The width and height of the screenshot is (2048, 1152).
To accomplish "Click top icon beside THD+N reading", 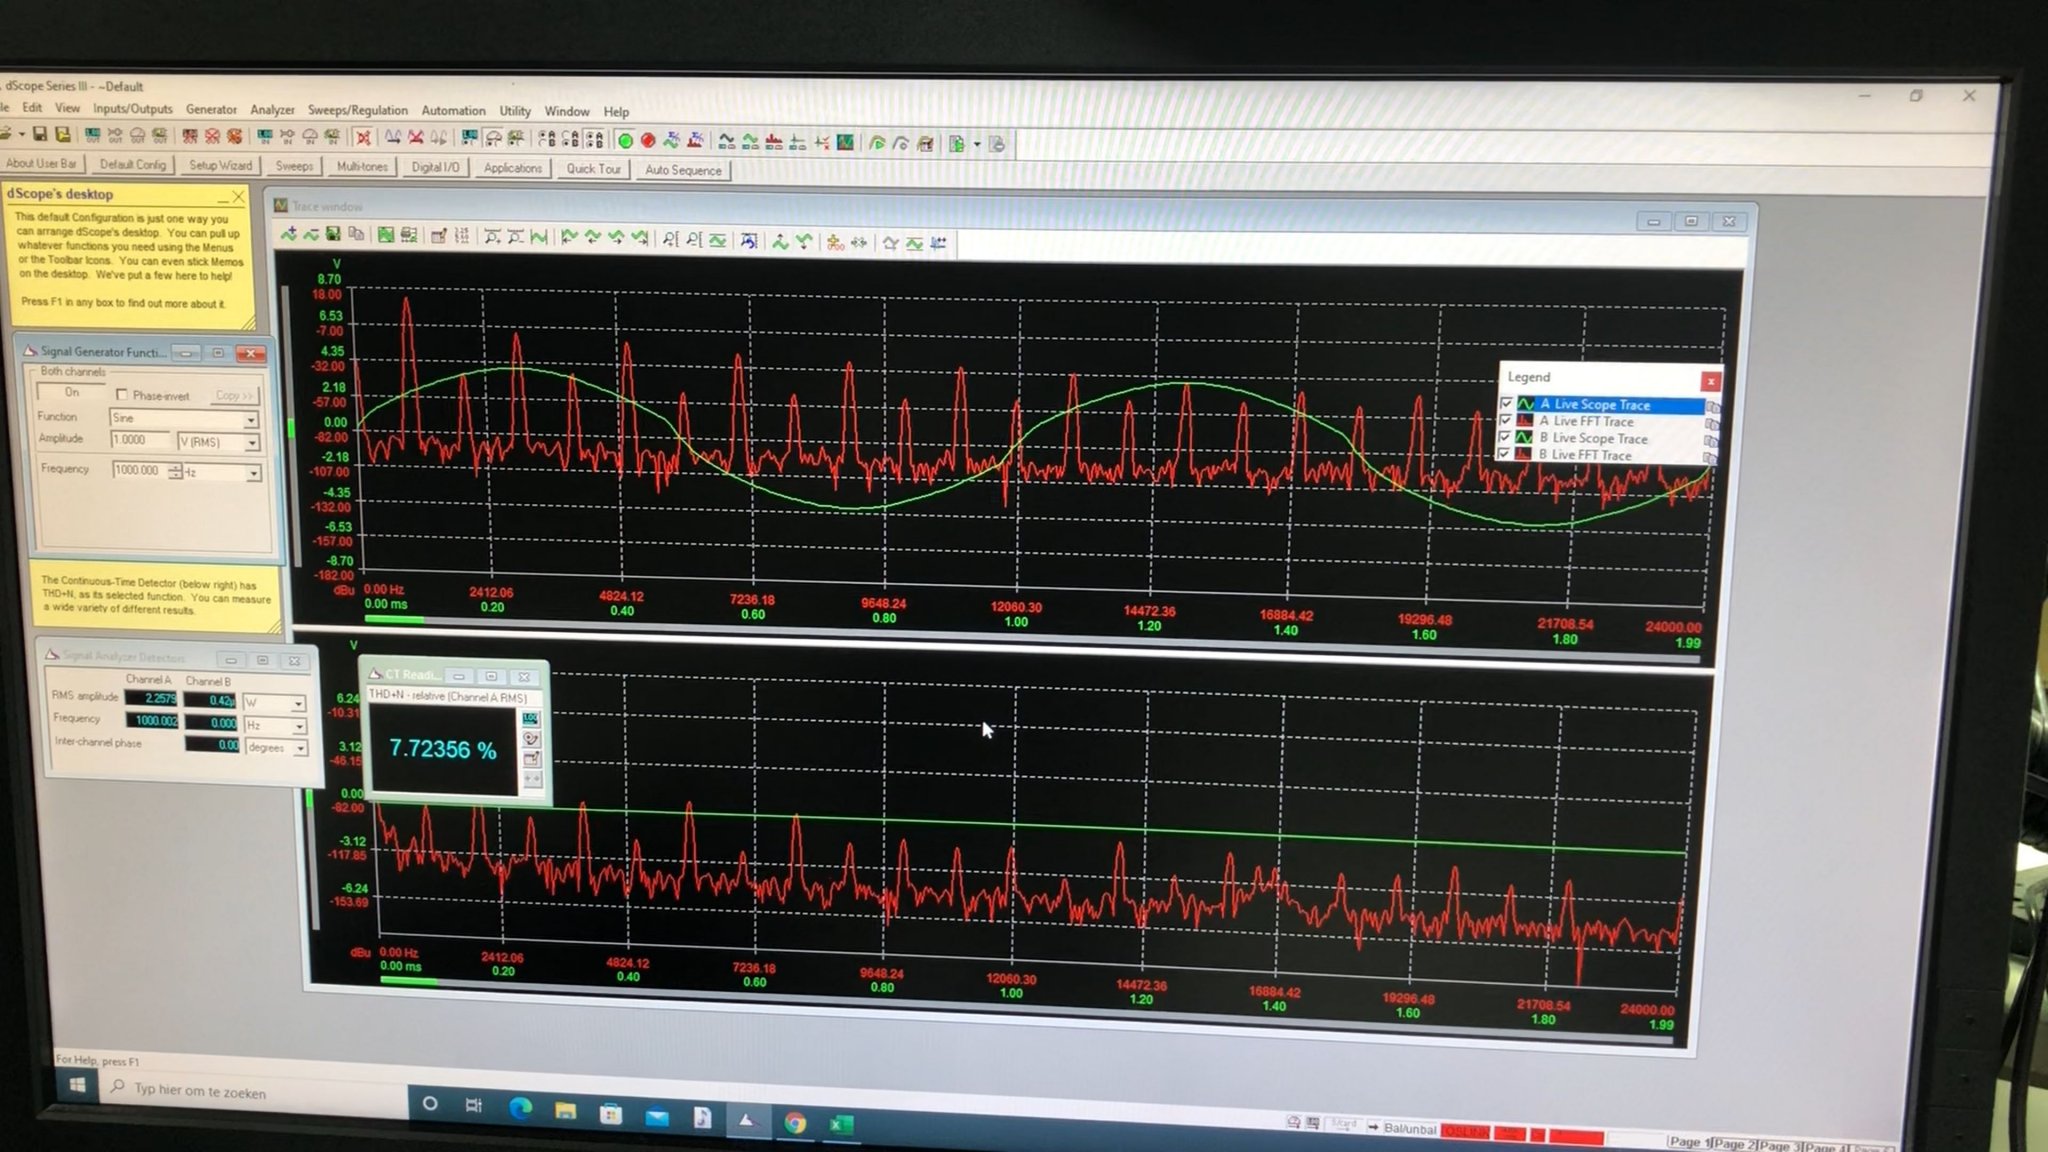I will [531, 719].
